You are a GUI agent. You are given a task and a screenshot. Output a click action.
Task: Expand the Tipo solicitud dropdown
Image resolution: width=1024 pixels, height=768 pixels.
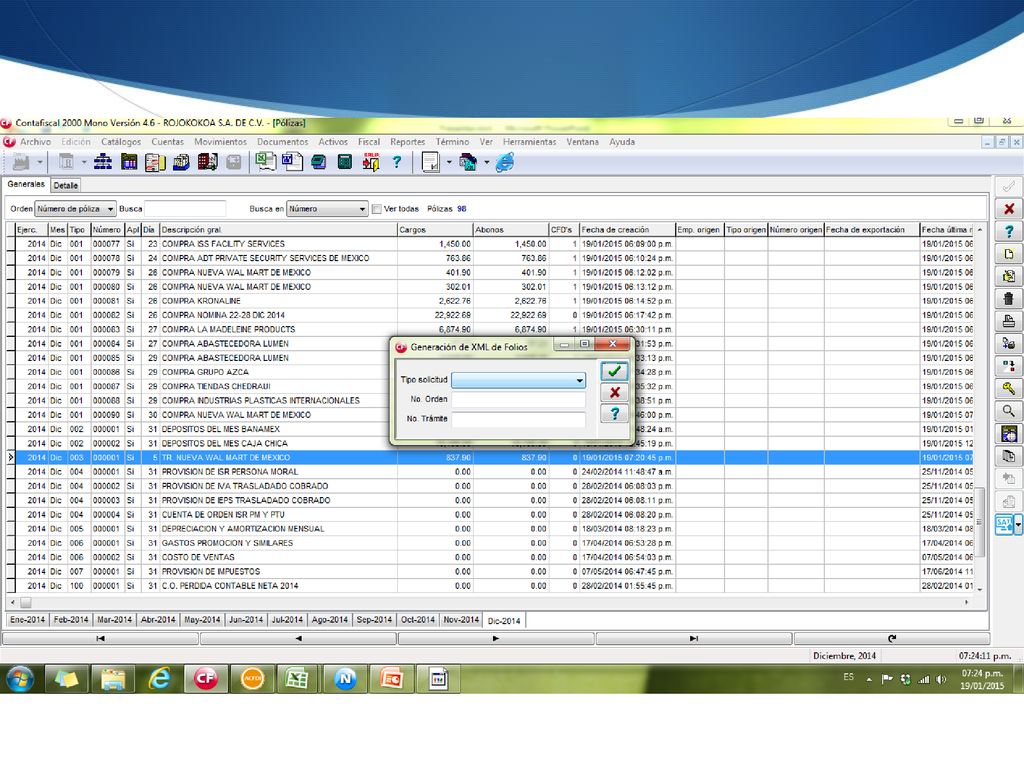tap(579, 380)
